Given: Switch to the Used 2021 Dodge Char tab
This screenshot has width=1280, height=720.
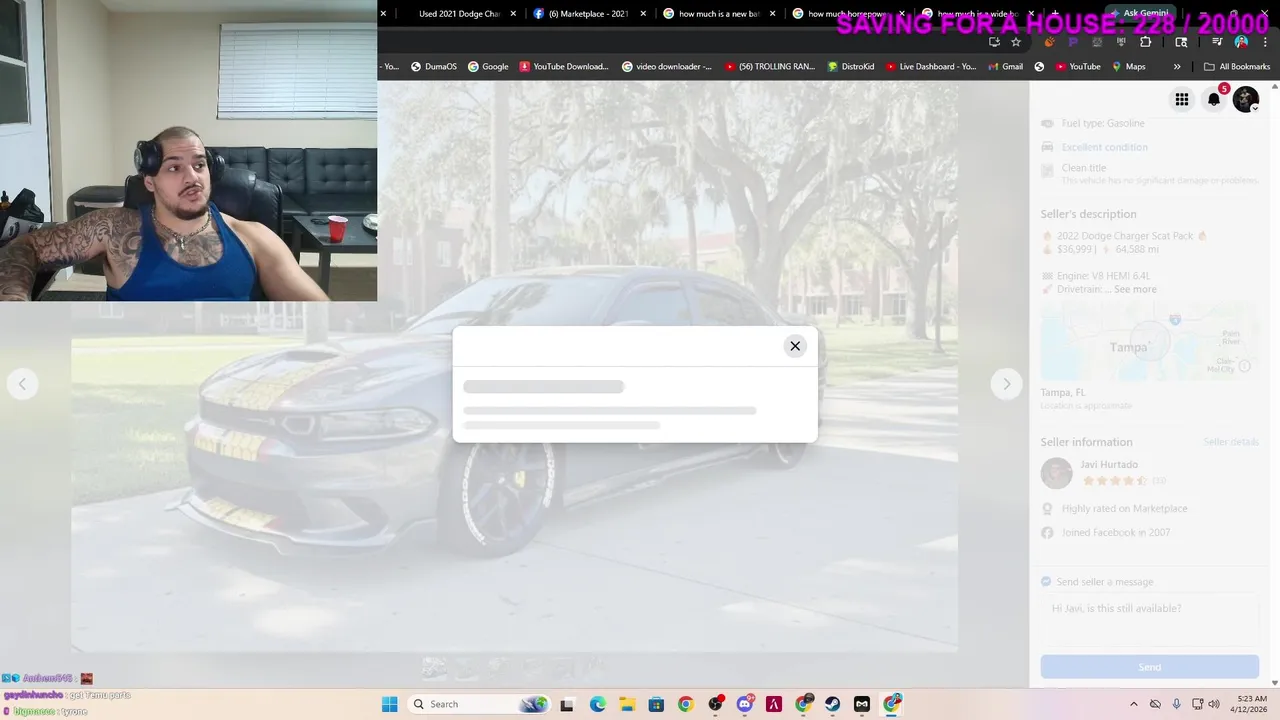Looking at the screenshot, I should click(457, 14).
